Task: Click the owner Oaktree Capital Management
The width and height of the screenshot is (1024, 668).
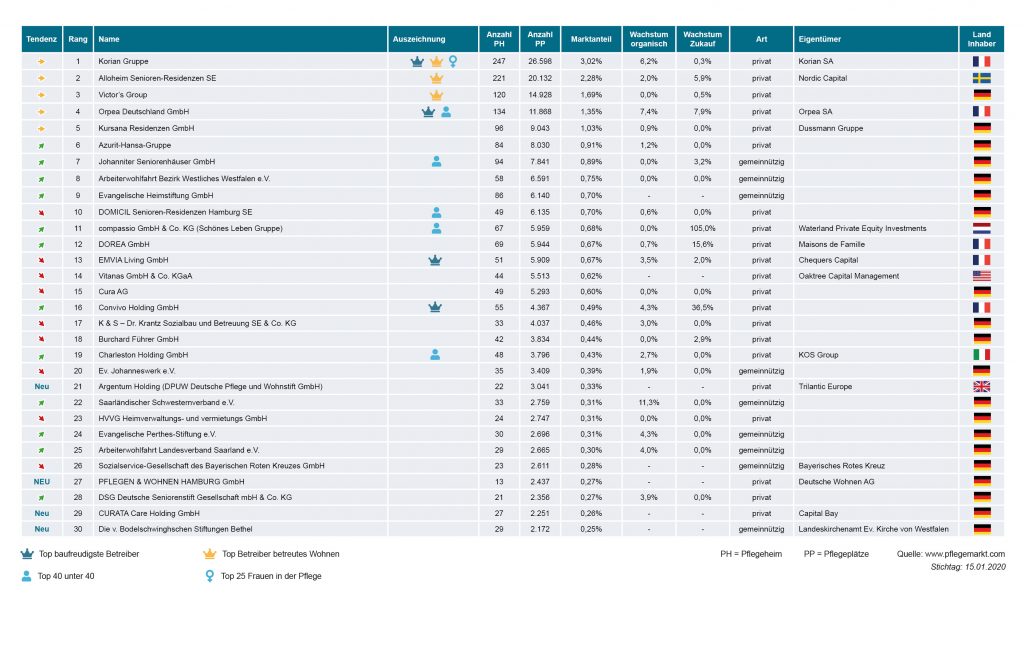Action: click(848, 276)
